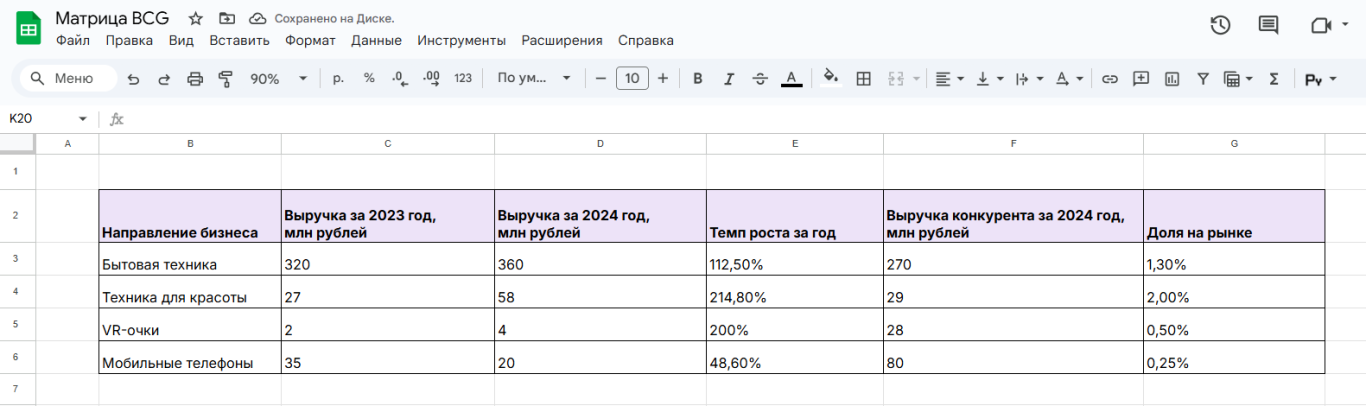Screen dimensions: 1366x406
Task: Format as percent
Action: point(369,78)
